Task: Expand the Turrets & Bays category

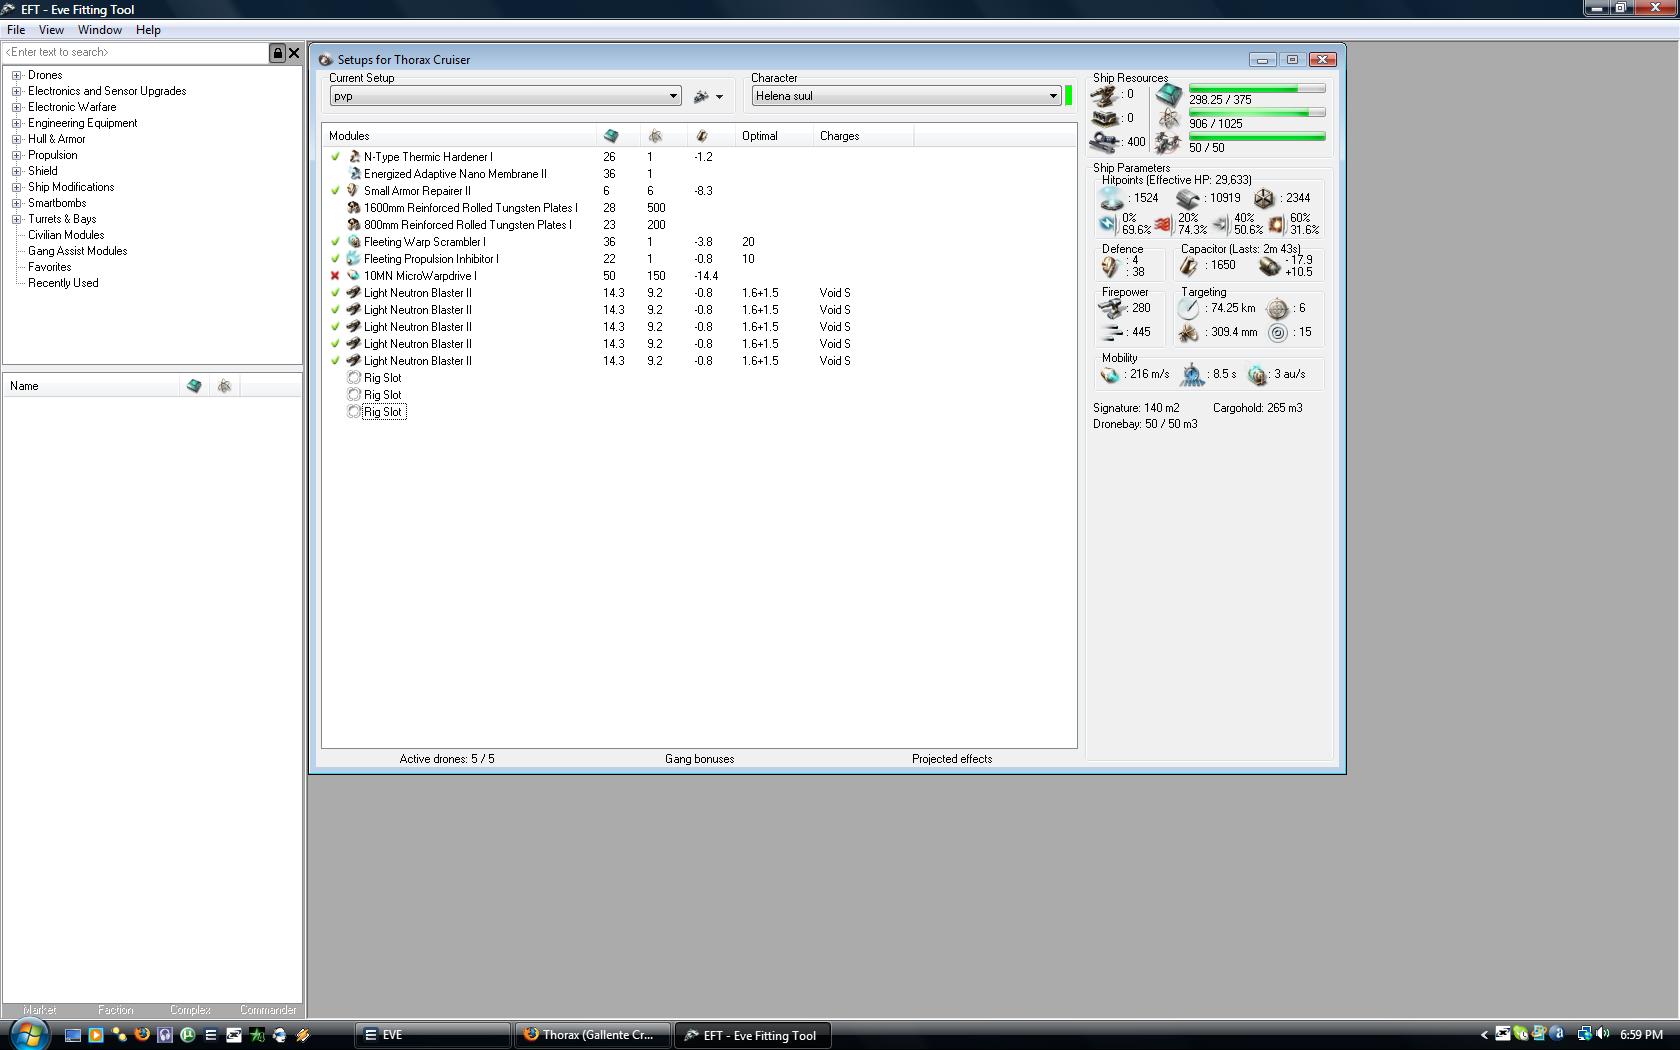Action: 17,219
